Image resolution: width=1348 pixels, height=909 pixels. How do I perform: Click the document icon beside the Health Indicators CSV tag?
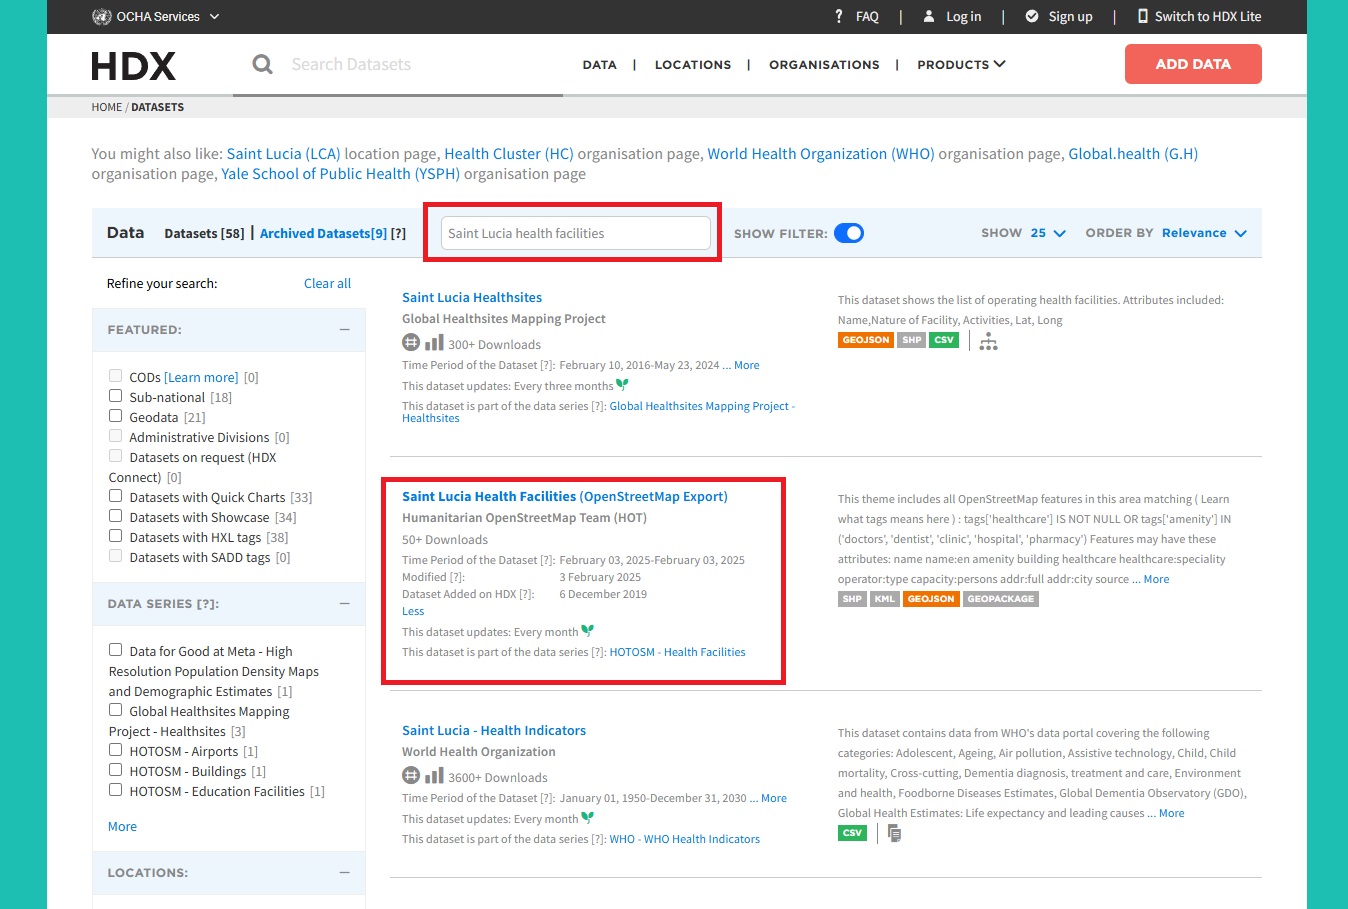[894, 833]
